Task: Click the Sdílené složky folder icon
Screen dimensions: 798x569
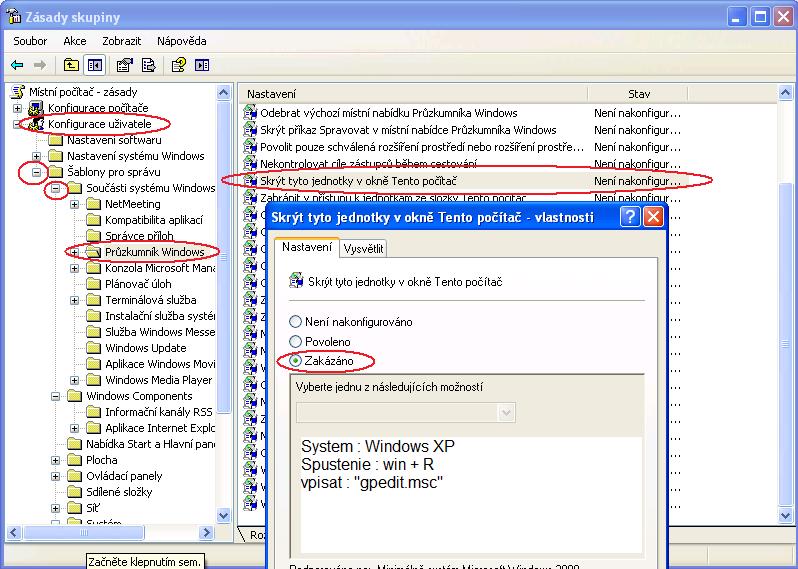Action: [75, 492]
